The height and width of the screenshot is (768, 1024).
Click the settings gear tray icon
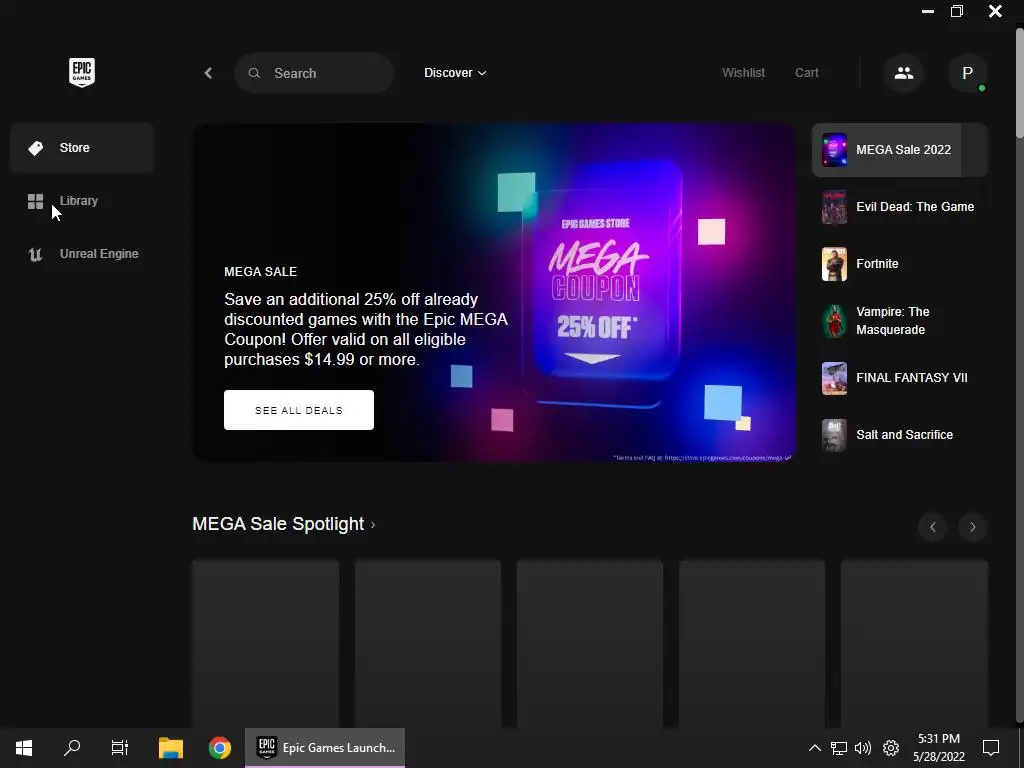tap(891, 748)
